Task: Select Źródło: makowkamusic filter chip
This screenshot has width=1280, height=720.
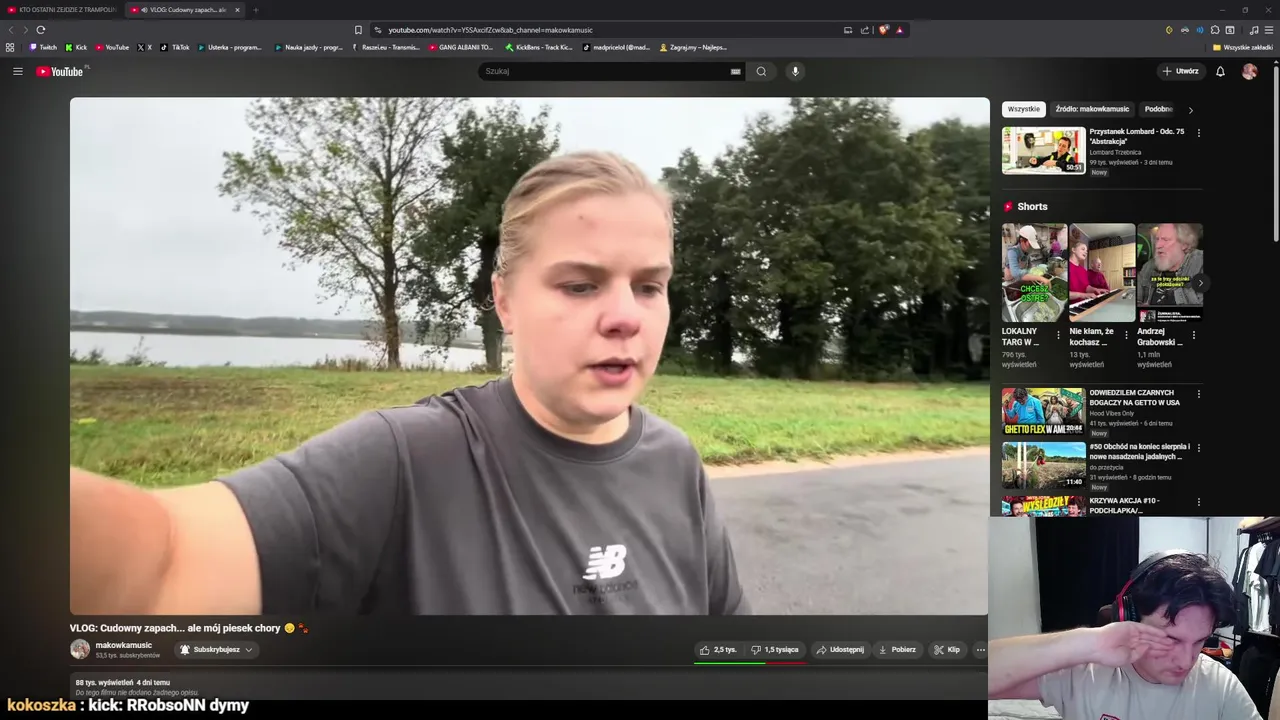Action: point(1092,109)
